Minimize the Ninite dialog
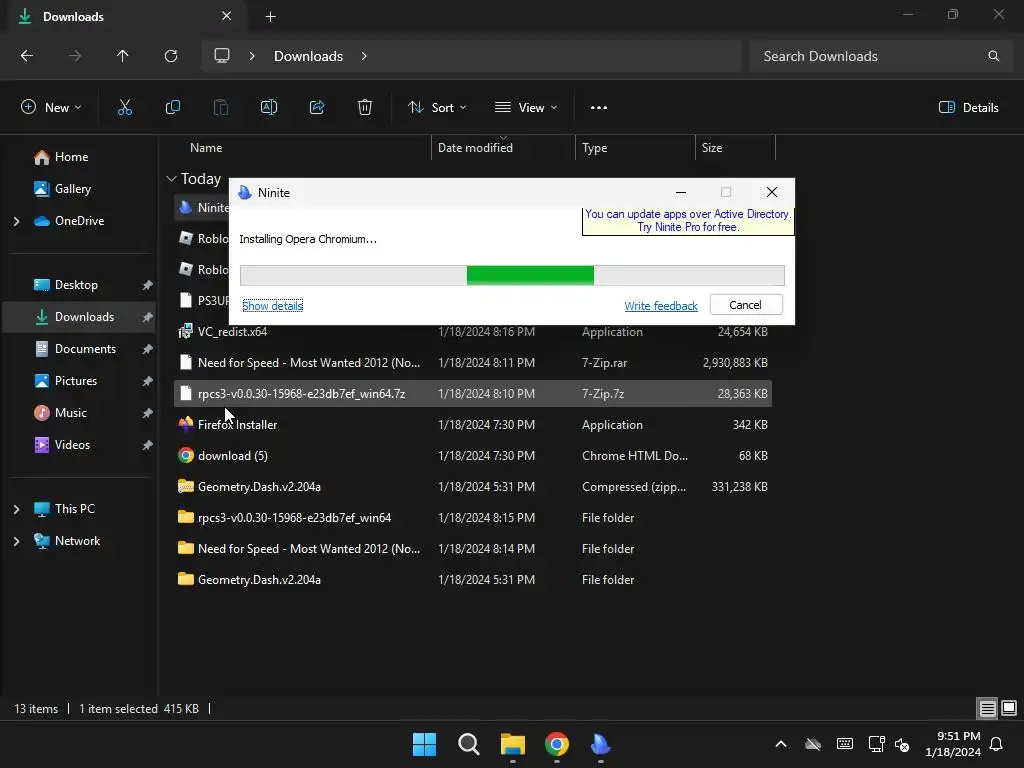Viewport: 1024px width, 768px height. coord(680,193)
